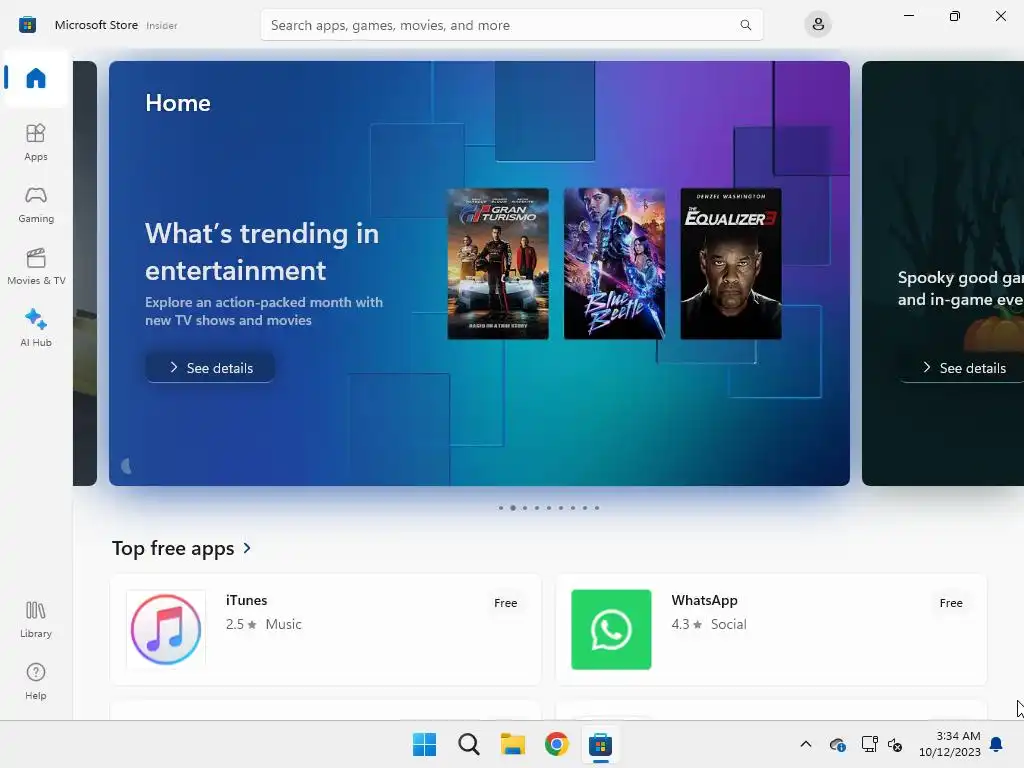The height and width of the screenshot is (768, 1024).
Task: Open The Equalizer 3 movie poster
Action: point(731,264)
